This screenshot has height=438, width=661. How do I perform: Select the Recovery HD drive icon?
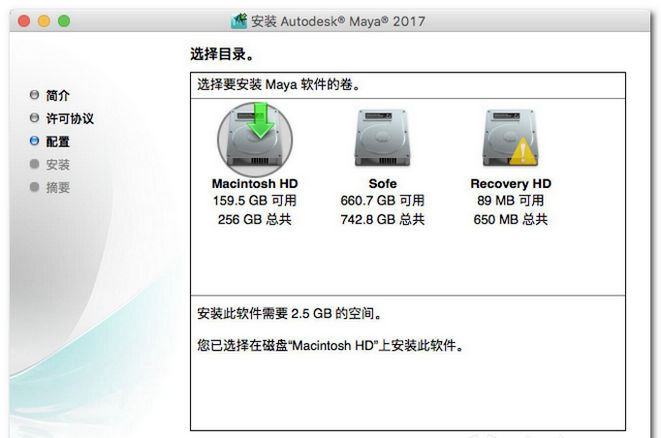[x=510, y=138]
